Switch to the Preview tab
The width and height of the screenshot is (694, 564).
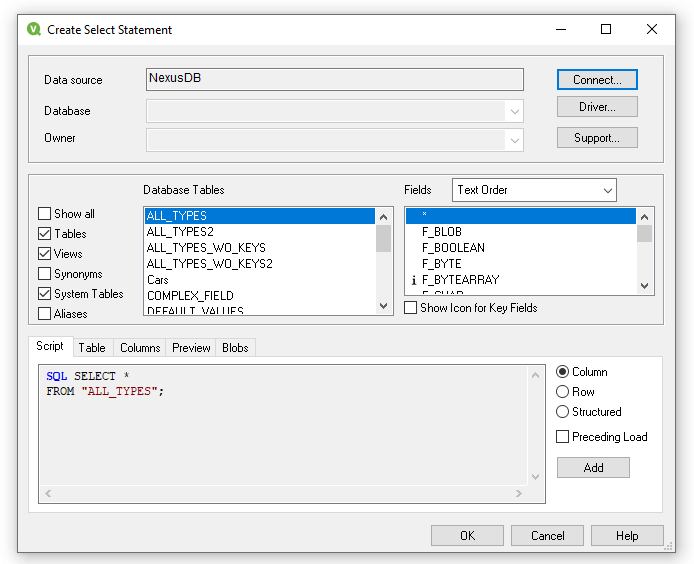coord(191,348)
